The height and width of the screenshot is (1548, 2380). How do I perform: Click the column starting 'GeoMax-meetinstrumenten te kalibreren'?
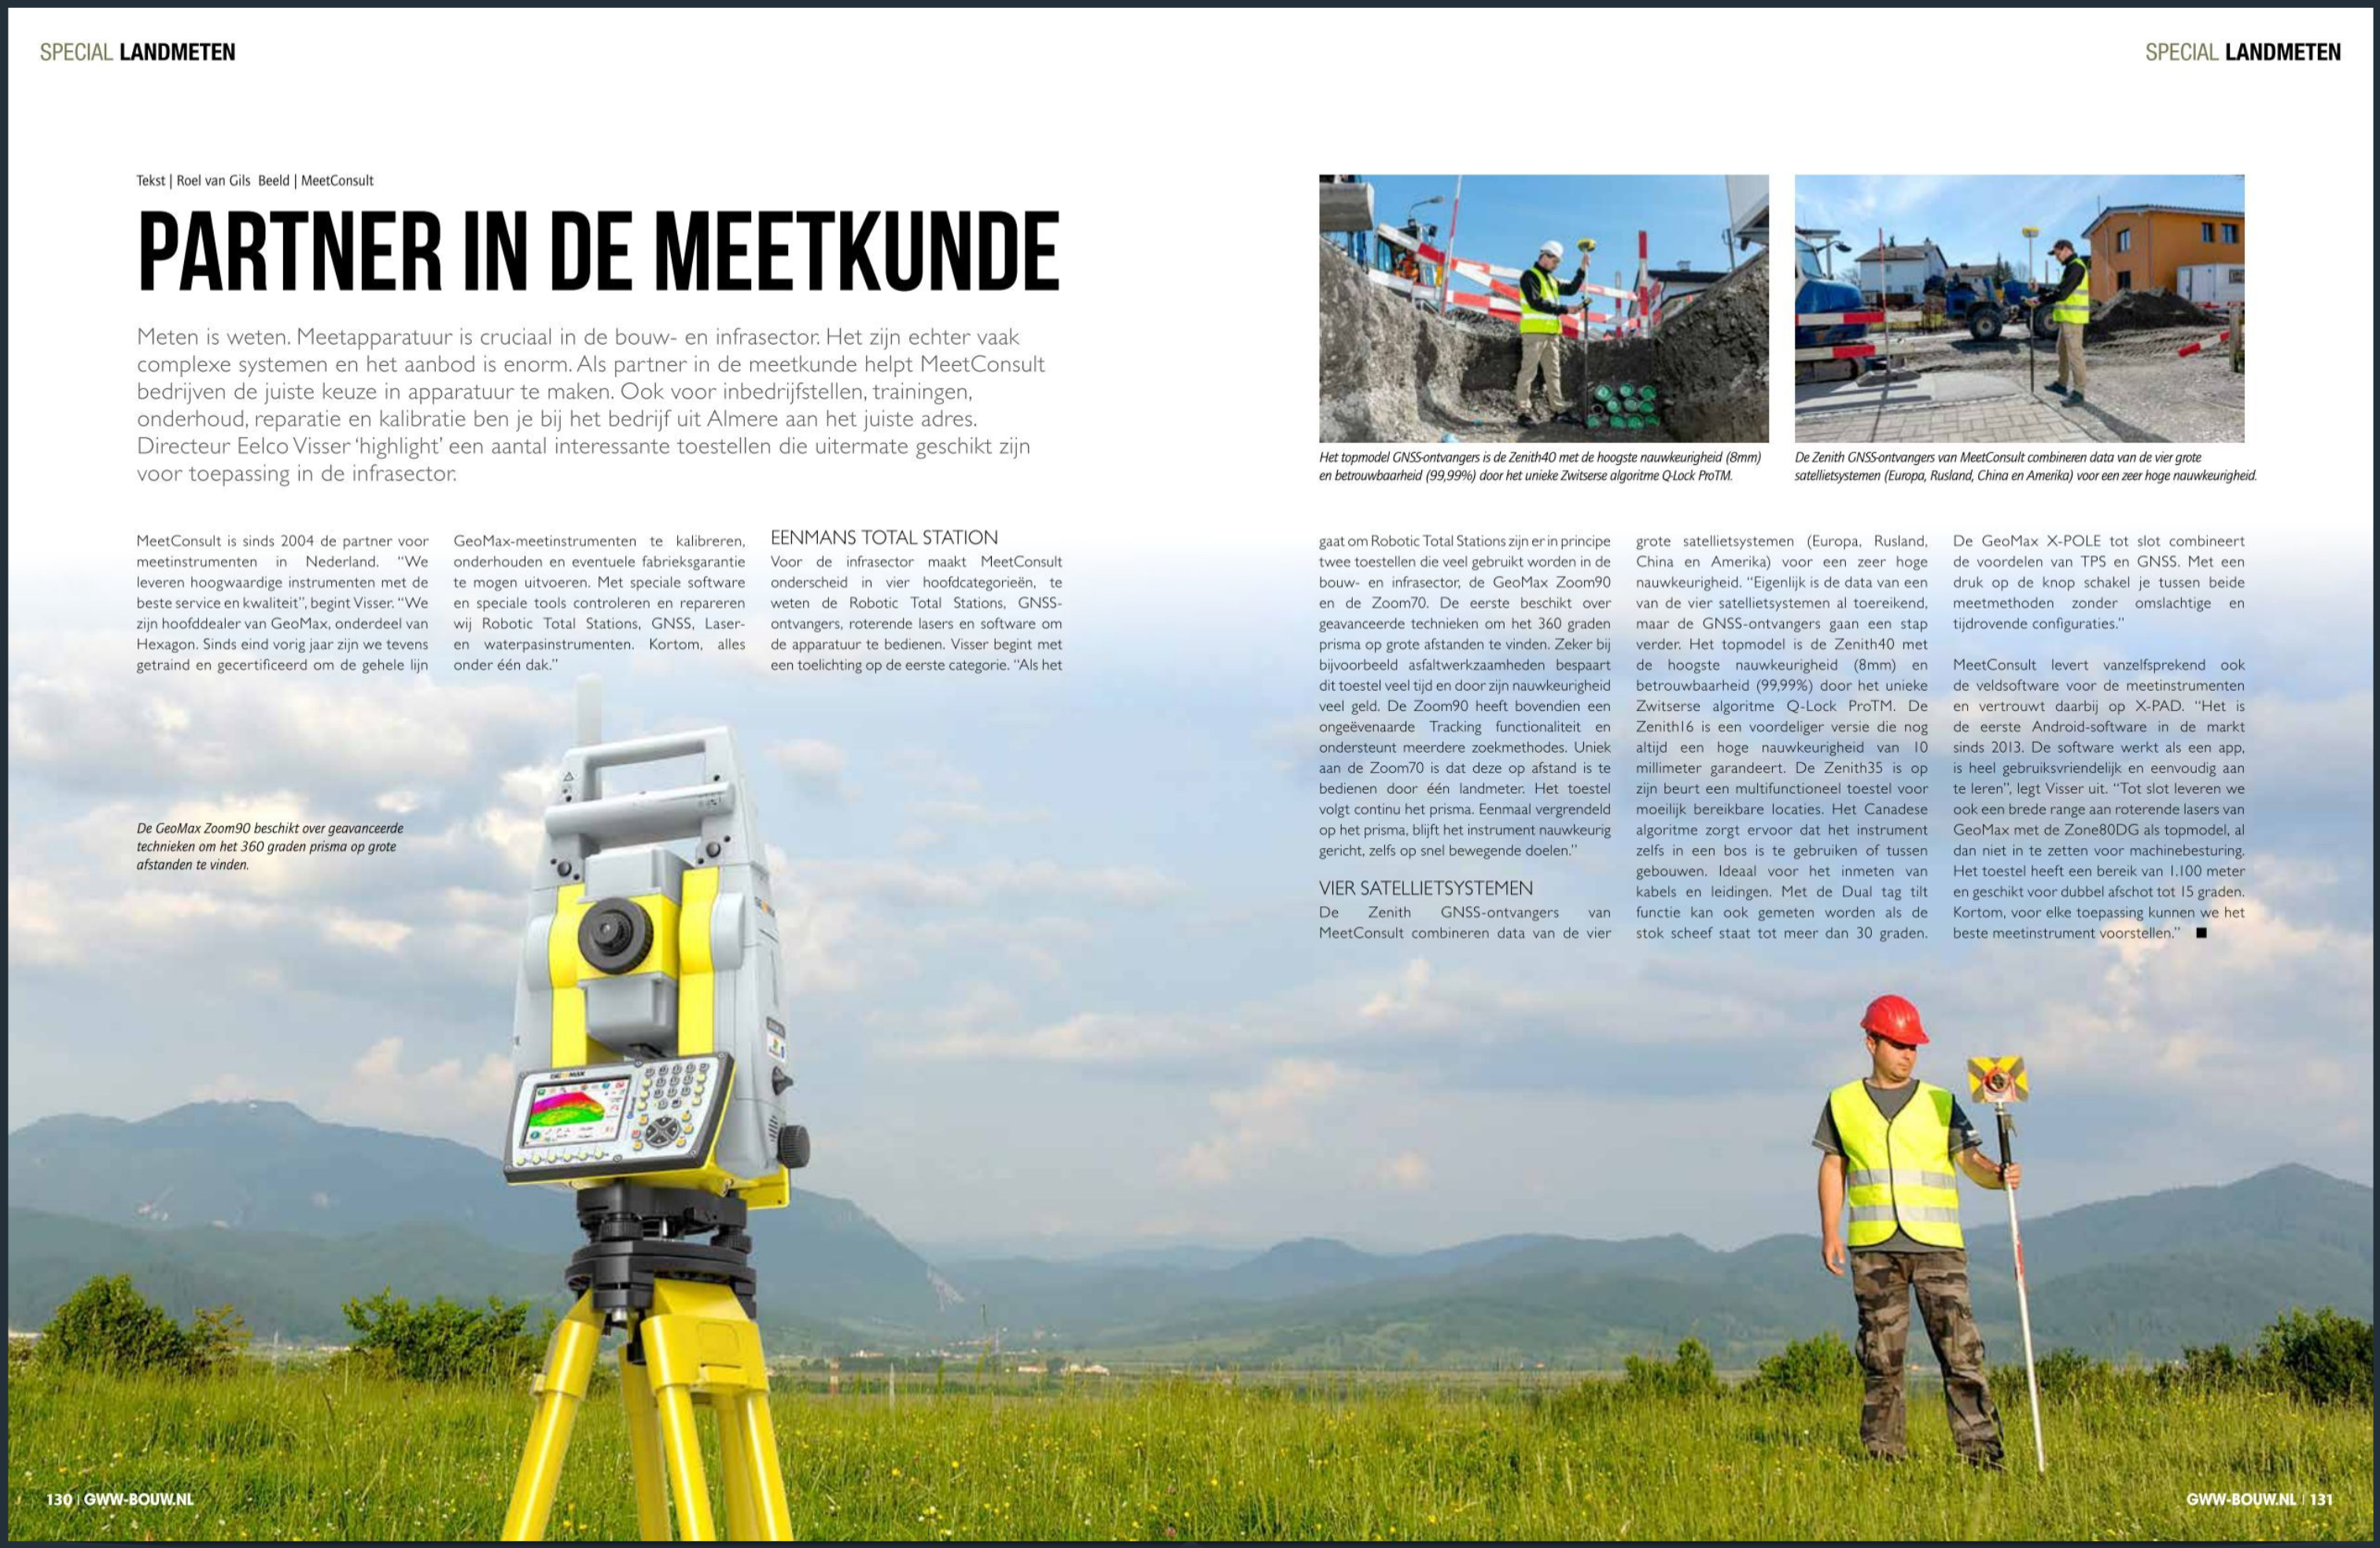599,603
